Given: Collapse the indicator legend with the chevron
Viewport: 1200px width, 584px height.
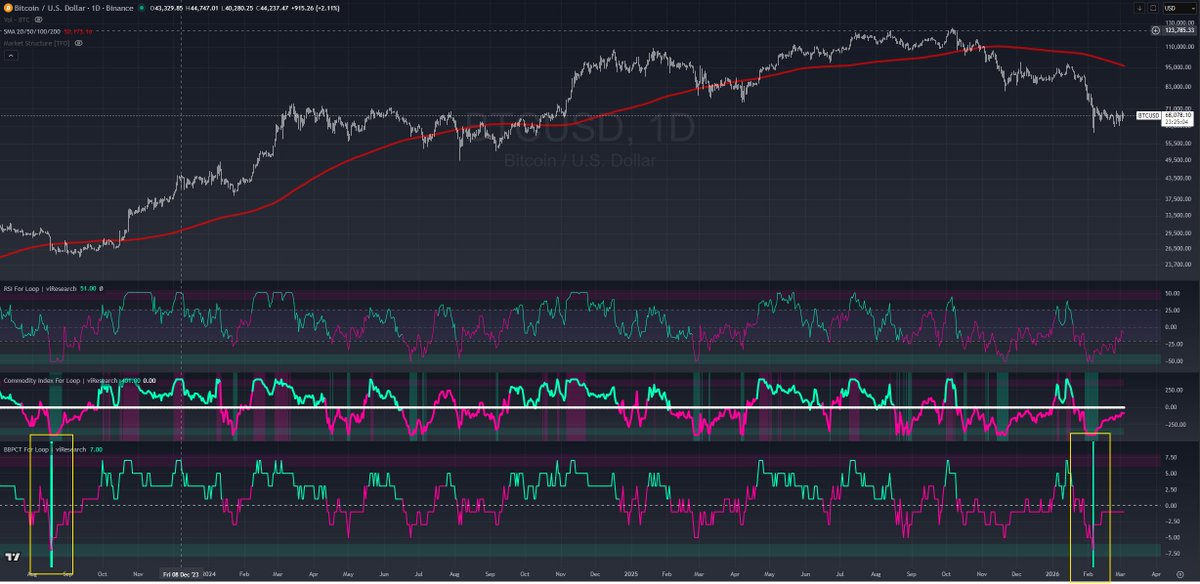Looking at the screenshot, I should click(x=10, y=56).
